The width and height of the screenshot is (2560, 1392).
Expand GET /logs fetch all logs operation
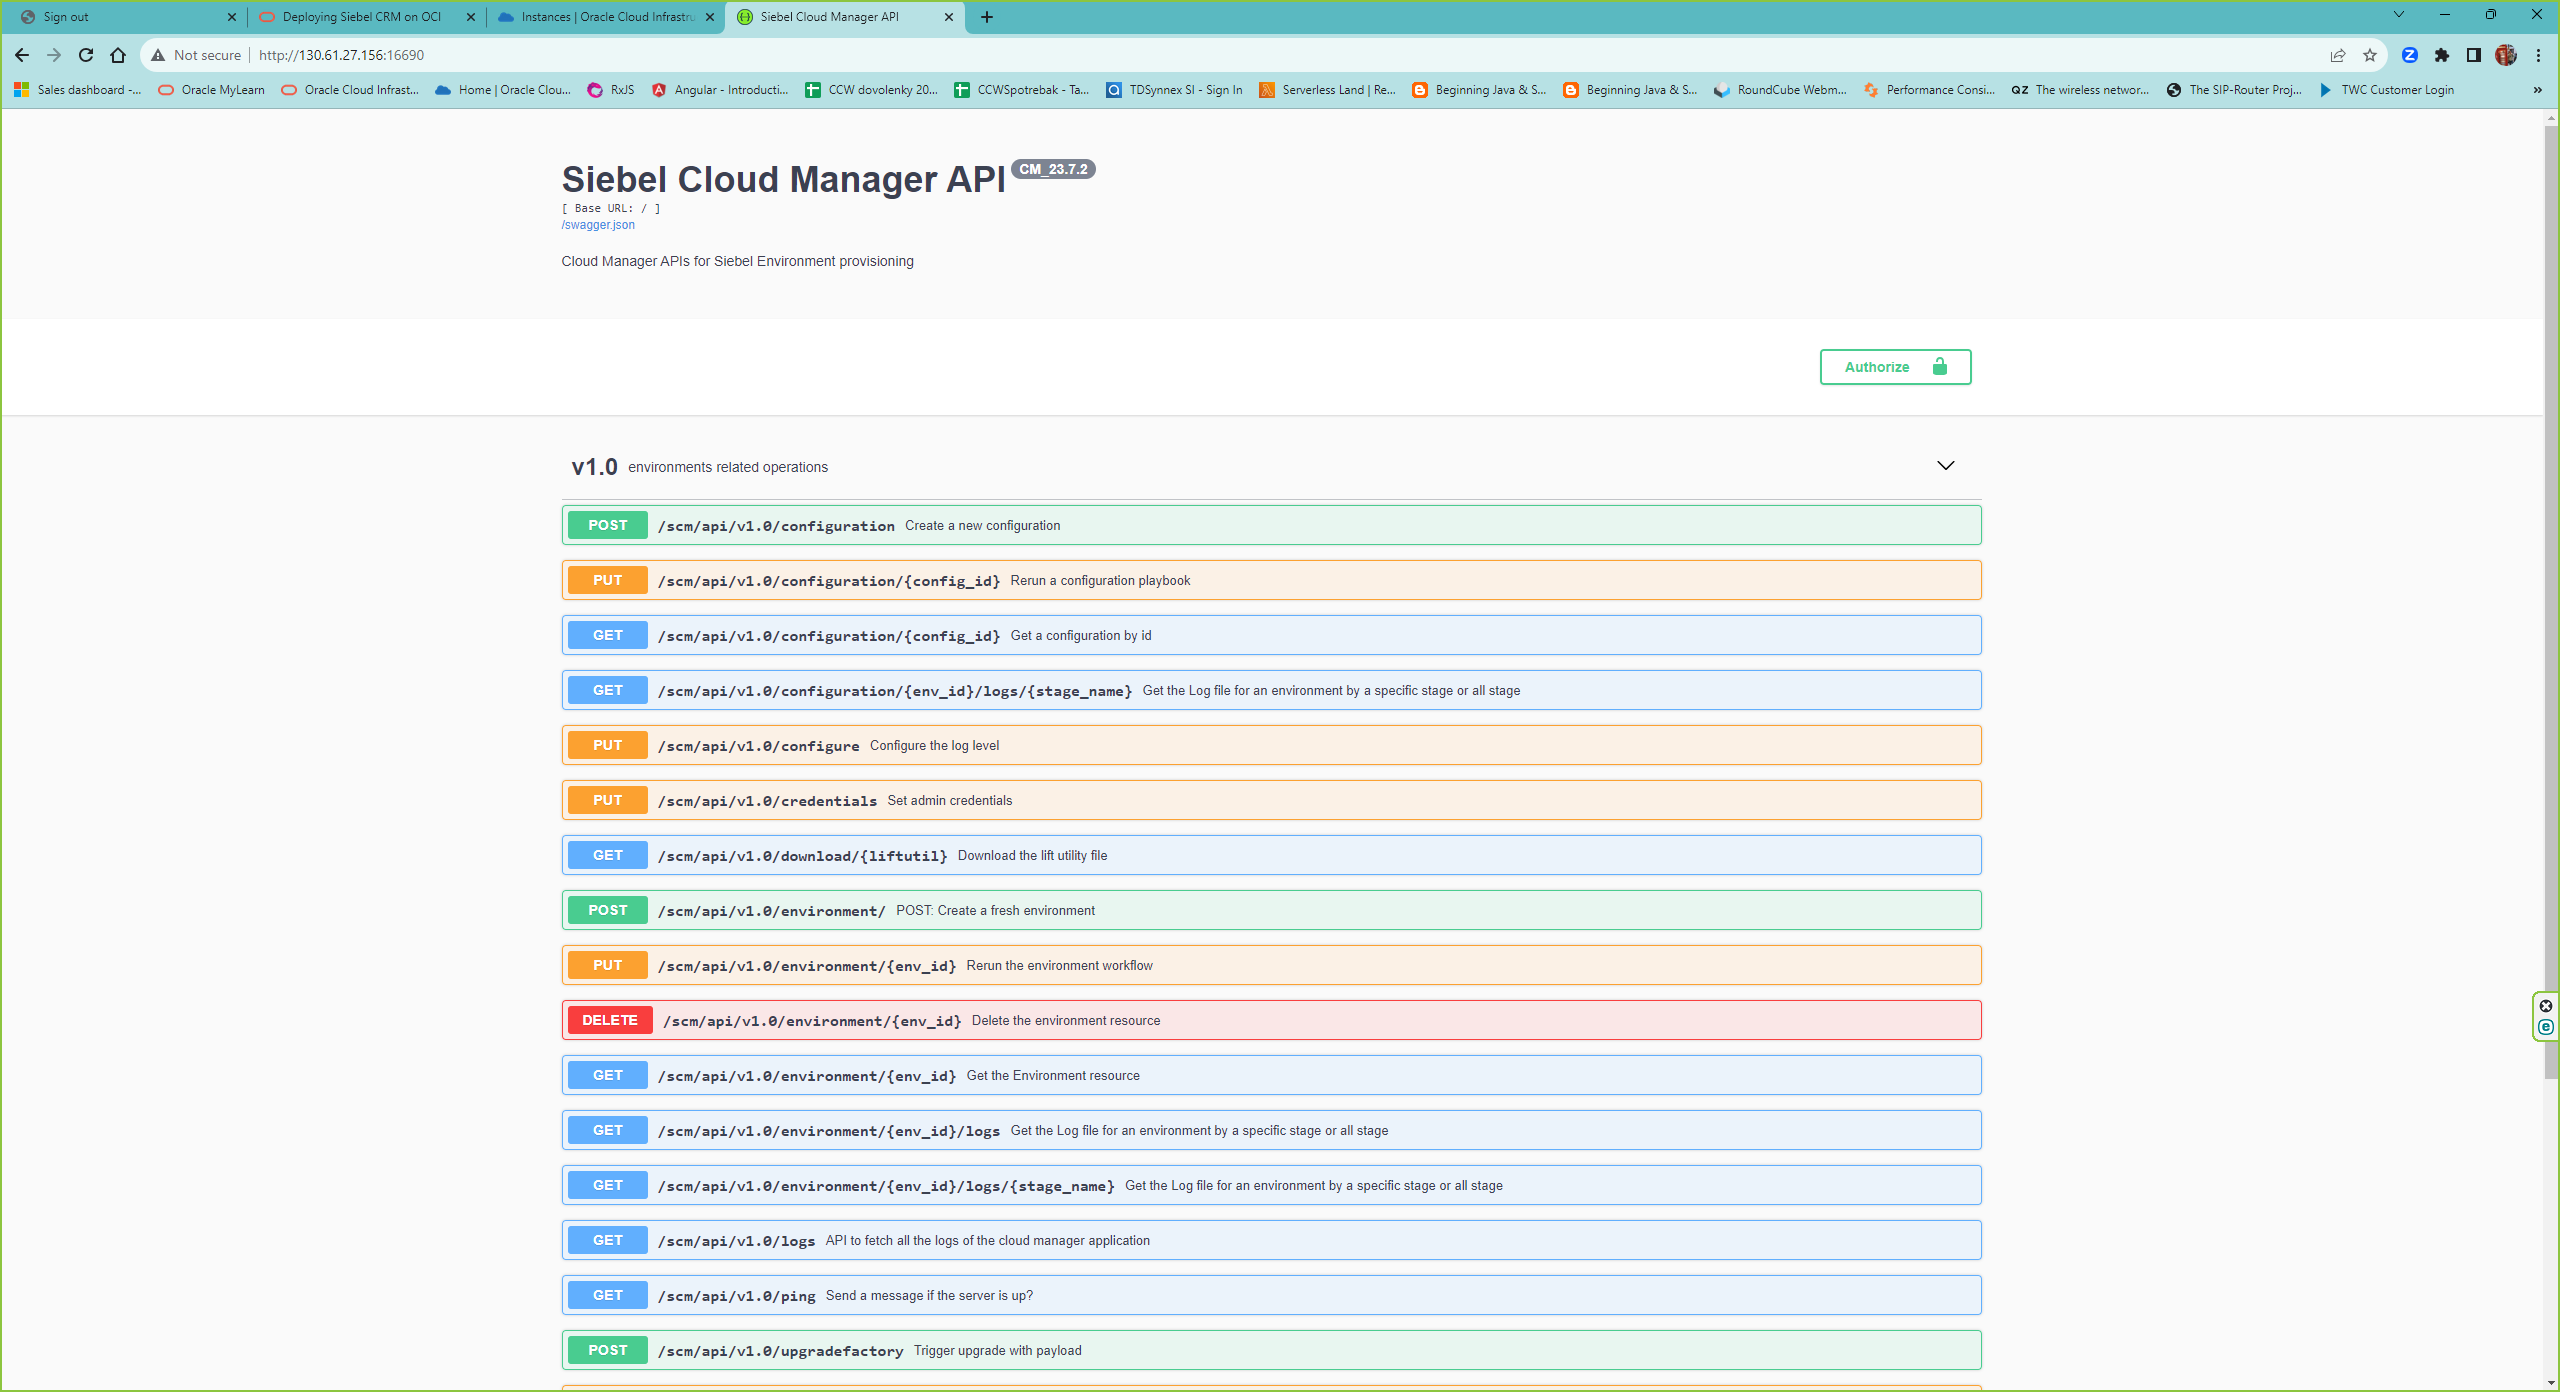click(x=1271, y=1240)
